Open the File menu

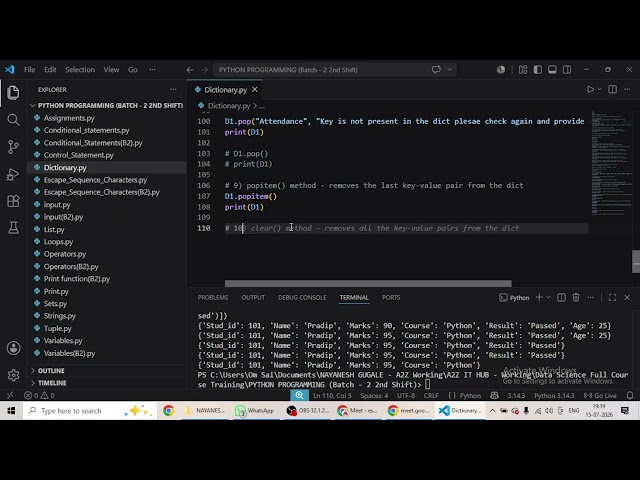point(29,70)
